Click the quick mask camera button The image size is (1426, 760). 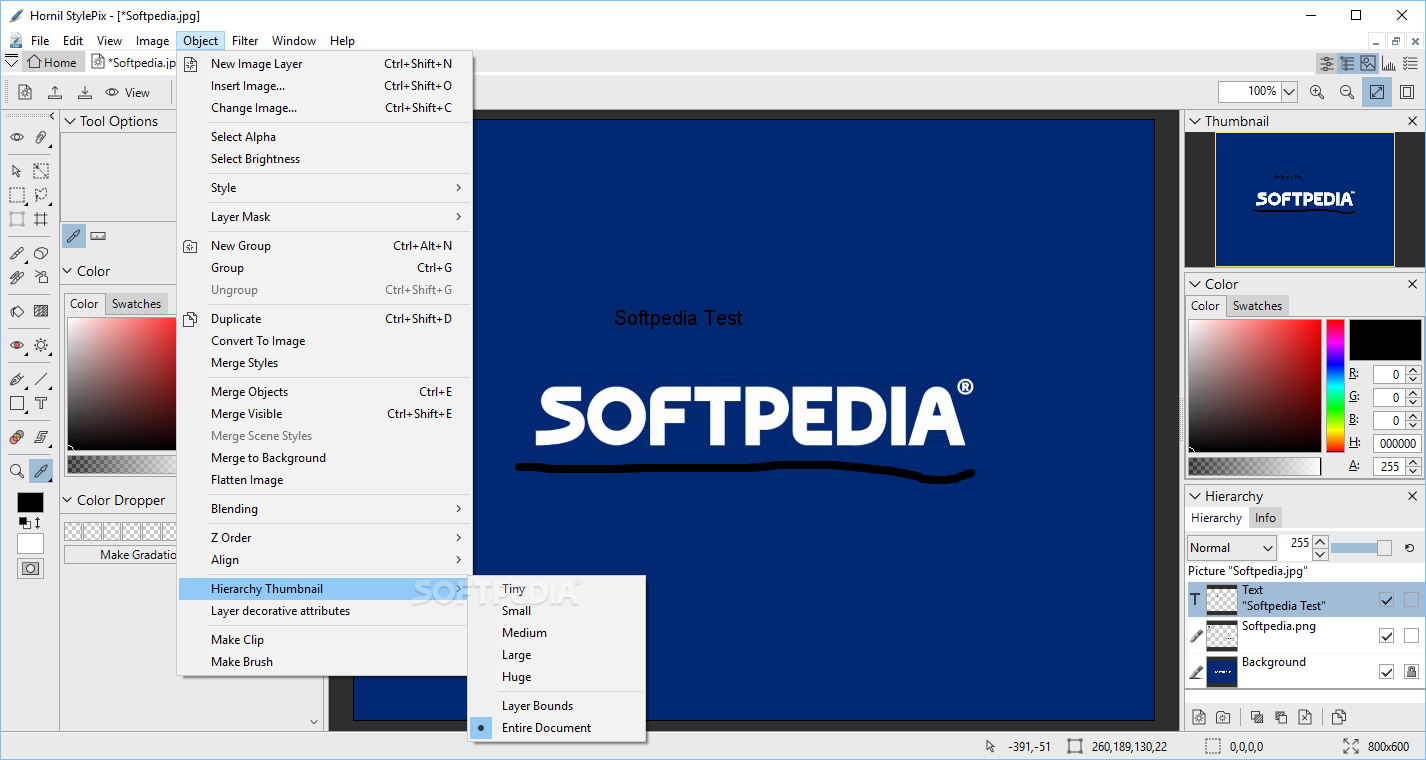pyautogui.click(x=30, y=568)
